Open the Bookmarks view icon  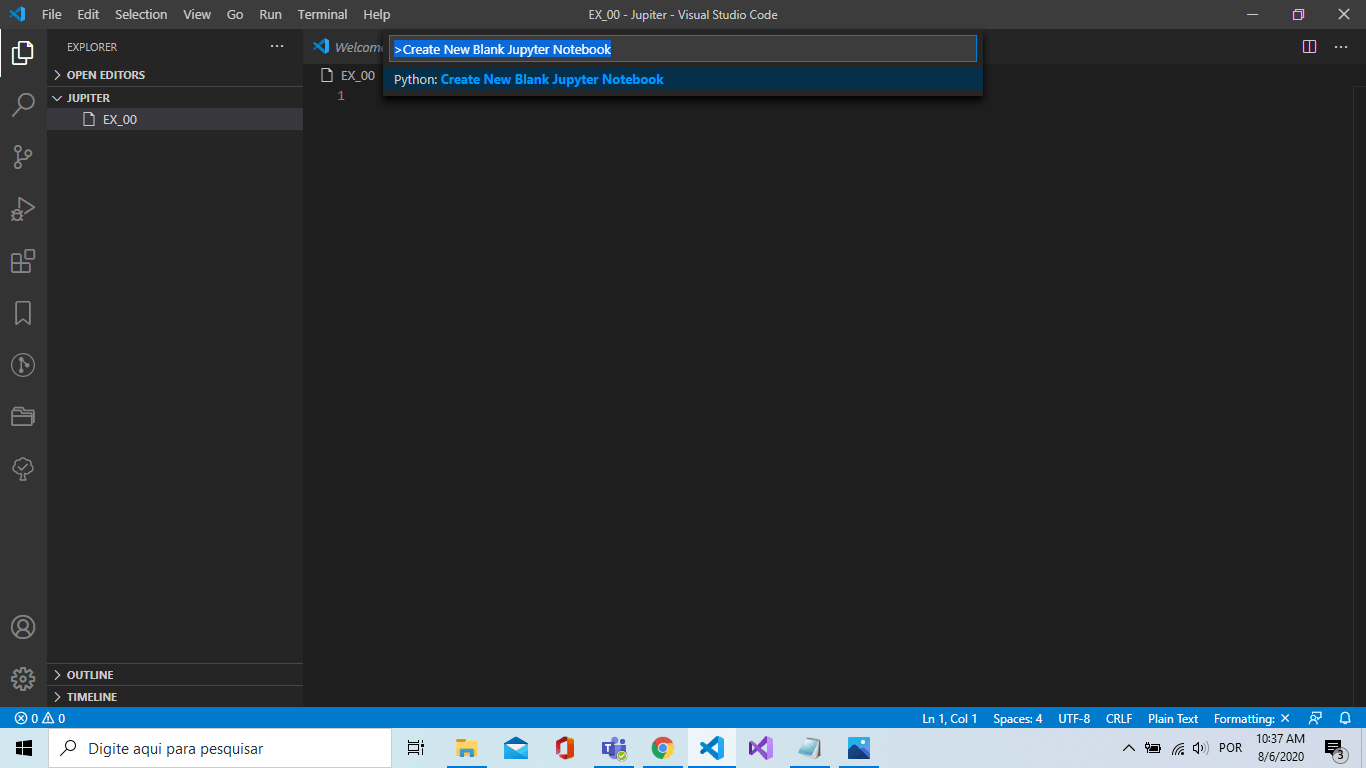tap(23, 313)
